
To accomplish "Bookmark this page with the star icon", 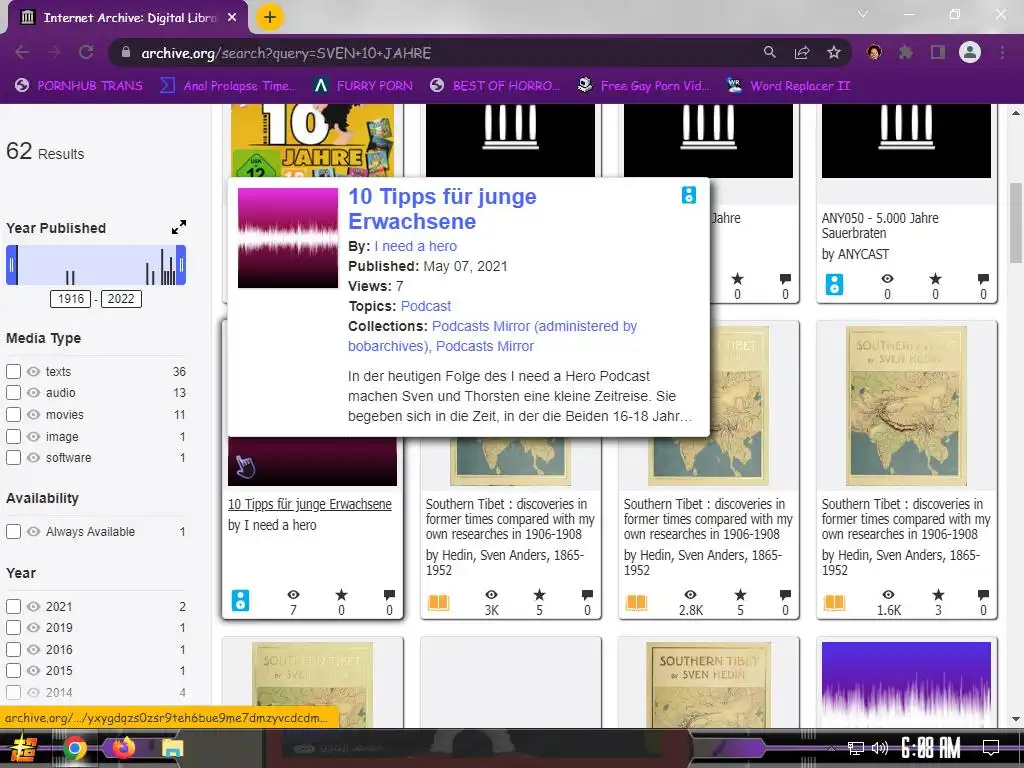I will coord(834,52).
